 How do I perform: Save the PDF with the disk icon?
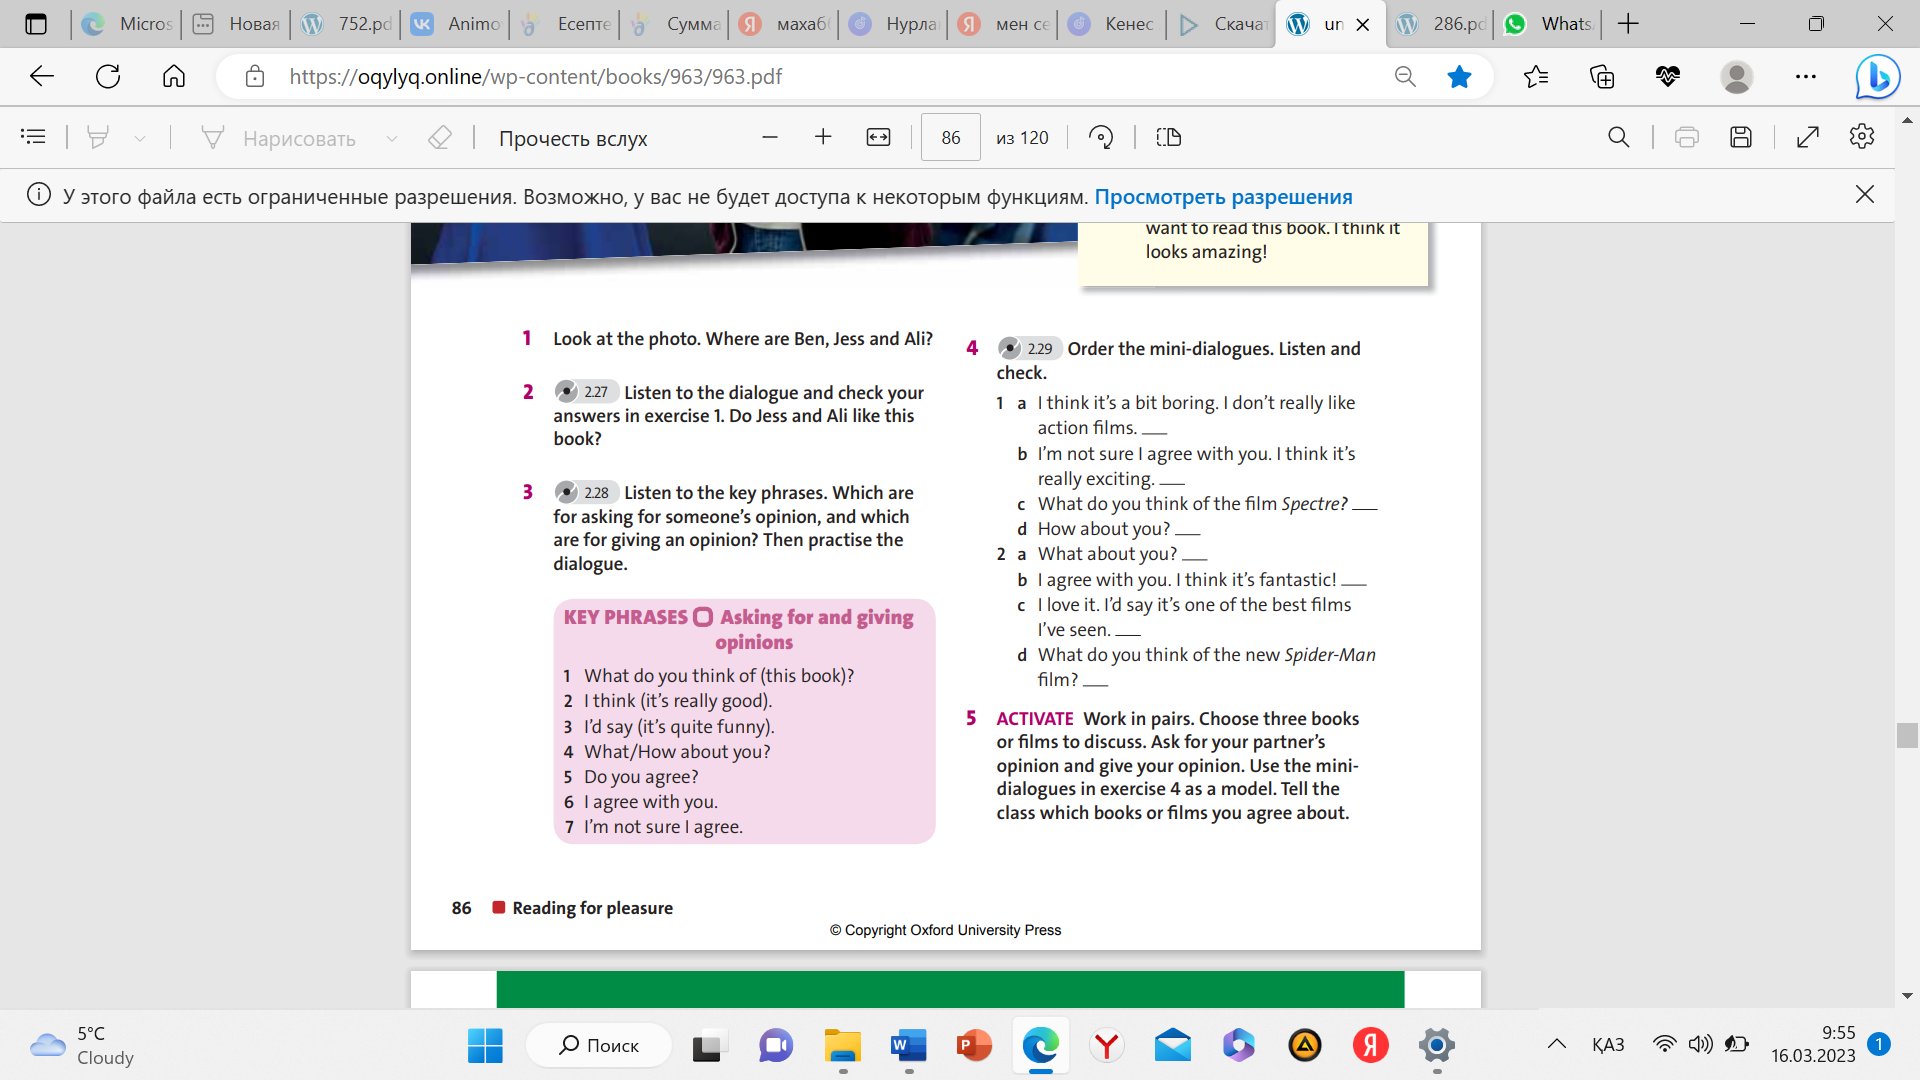tap(1741, 137)
